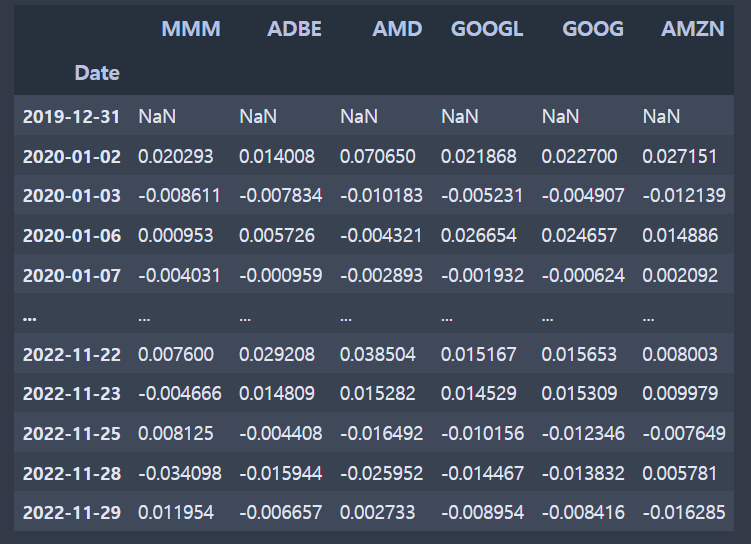Viewport: 751px width, 544px height.
Task: Select the GOOGL column header
Action: (487, 29)
